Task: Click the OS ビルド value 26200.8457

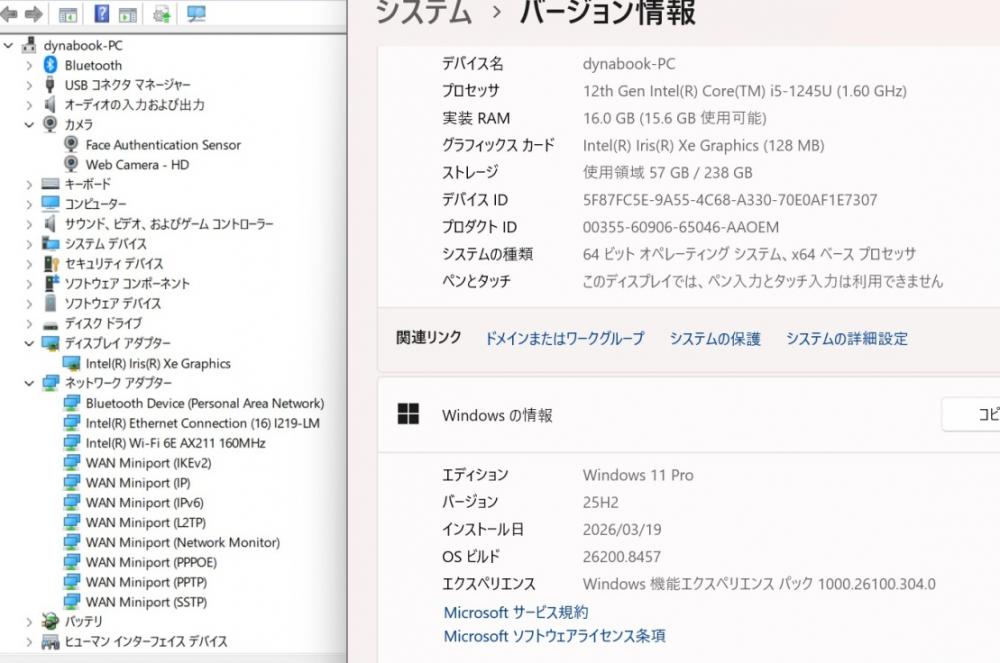Action: coord(622,557)
